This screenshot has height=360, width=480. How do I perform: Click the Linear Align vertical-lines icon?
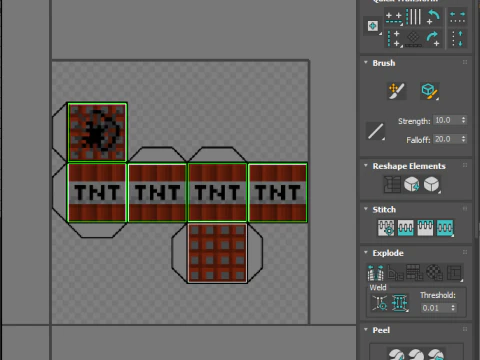point(414,17)
